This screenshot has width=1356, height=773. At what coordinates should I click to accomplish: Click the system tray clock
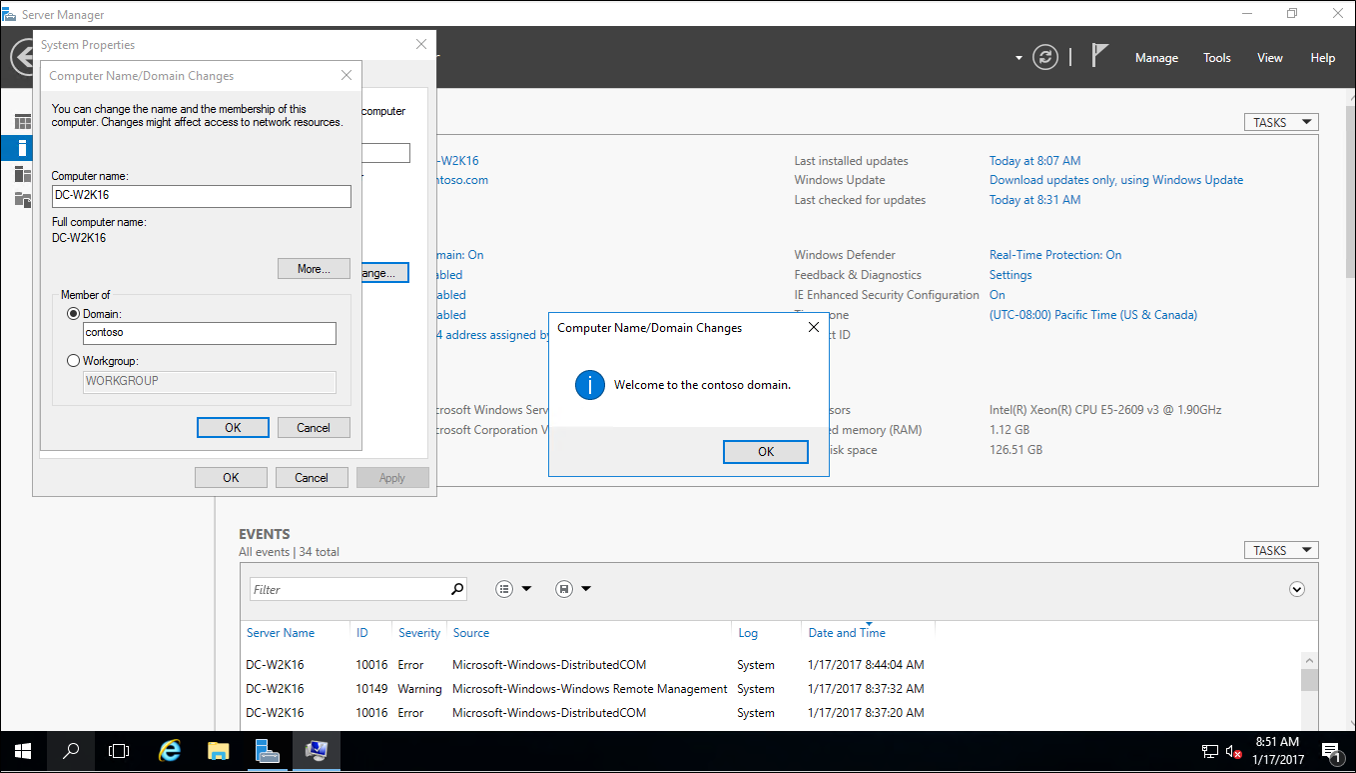coord(1280,751)
